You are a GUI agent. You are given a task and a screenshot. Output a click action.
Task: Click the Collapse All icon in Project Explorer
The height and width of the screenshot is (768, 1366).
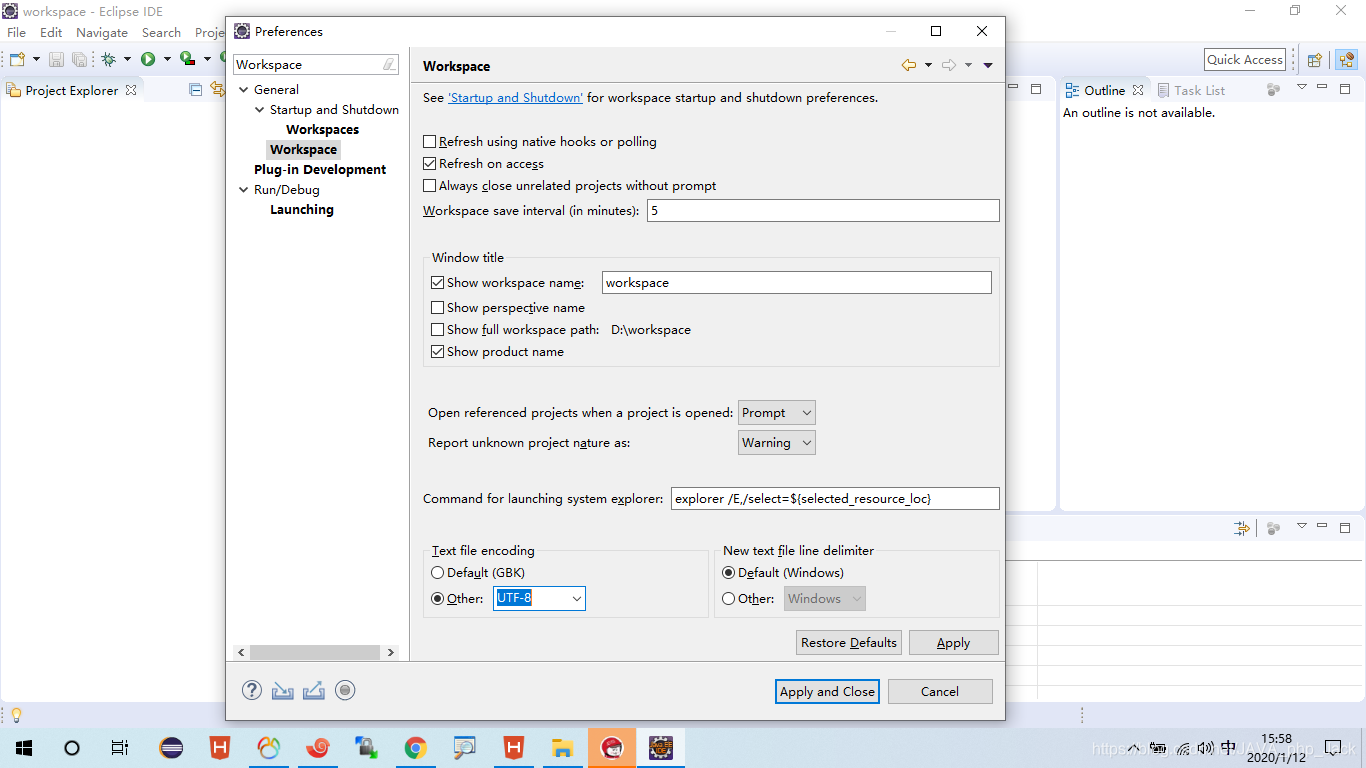(x=196, y=90)
